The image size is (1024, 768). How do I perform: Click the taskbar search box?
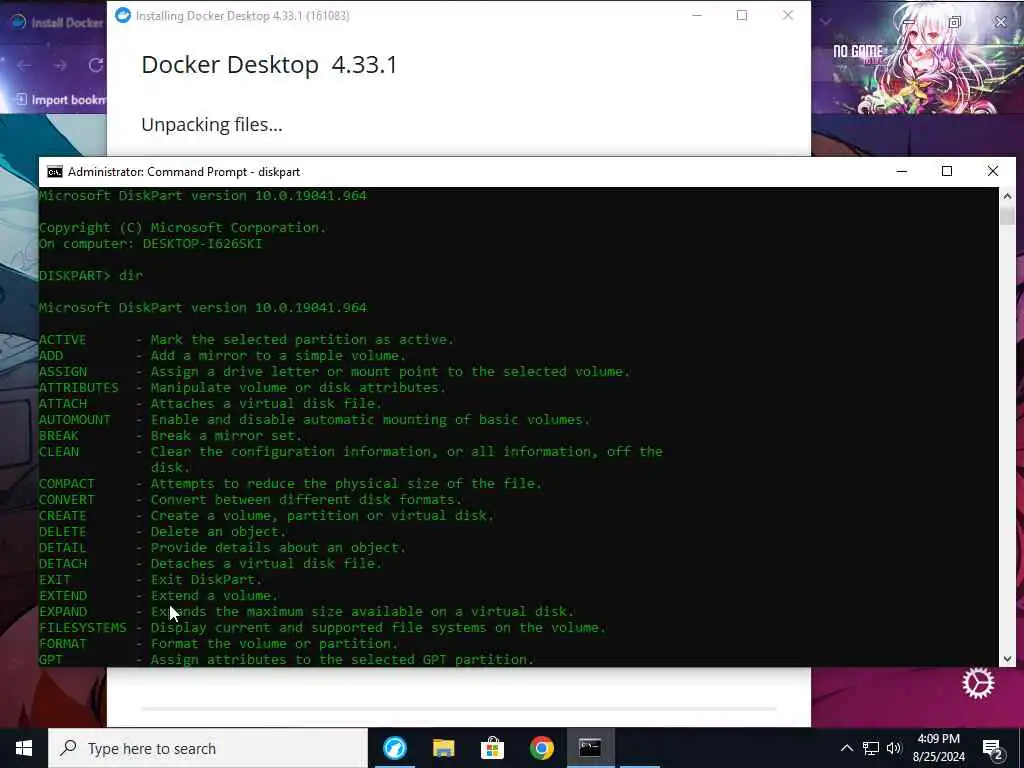coord(208,748)
